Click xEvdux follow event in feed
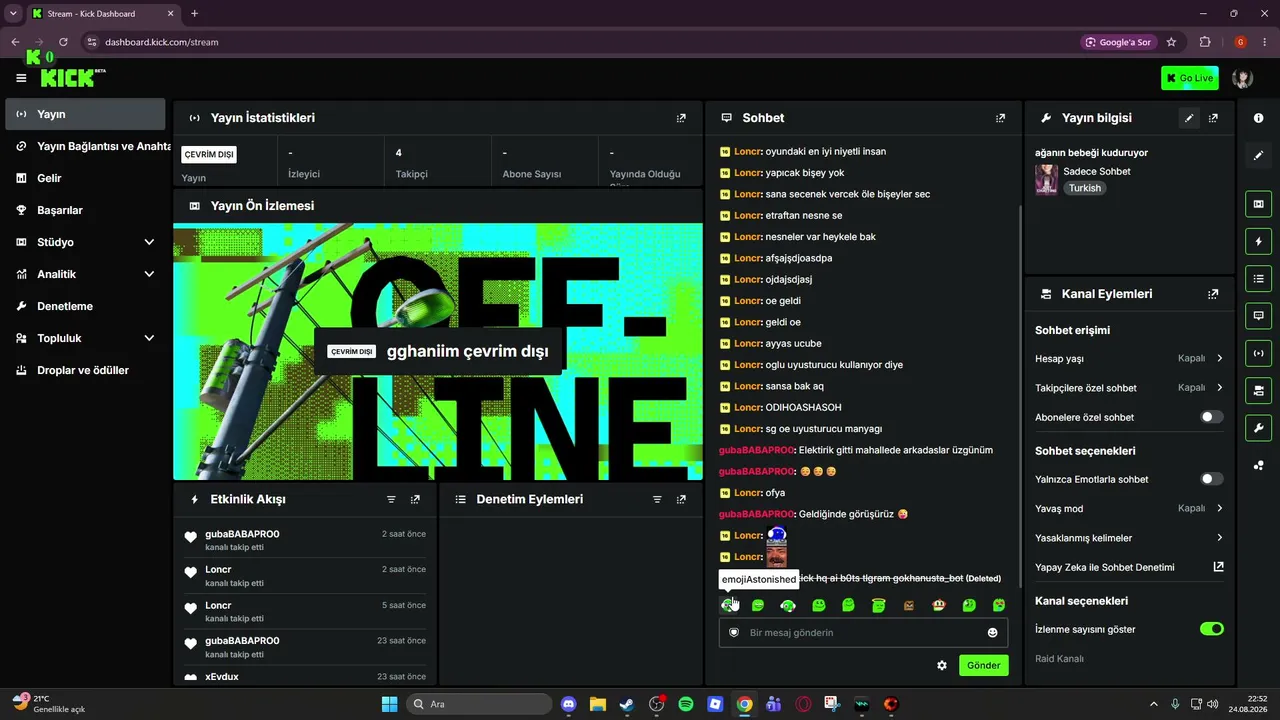This screenshot has width=1280, height=720. 305,677
